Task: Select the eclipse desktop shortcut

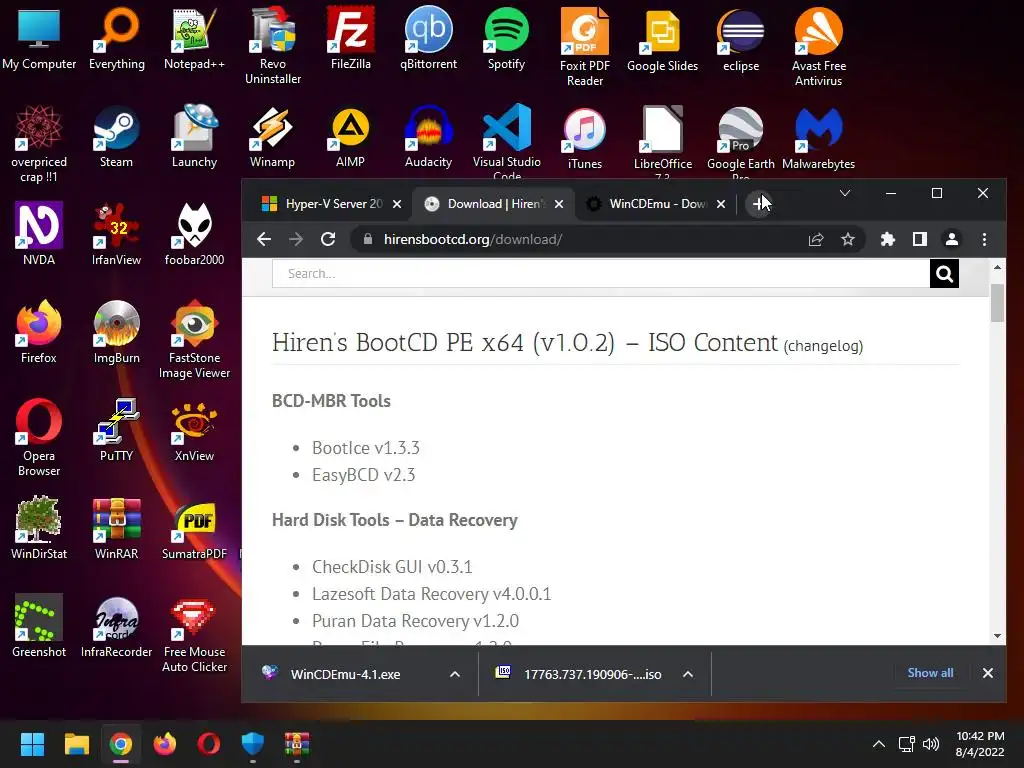Action: [x=741, y=40]
